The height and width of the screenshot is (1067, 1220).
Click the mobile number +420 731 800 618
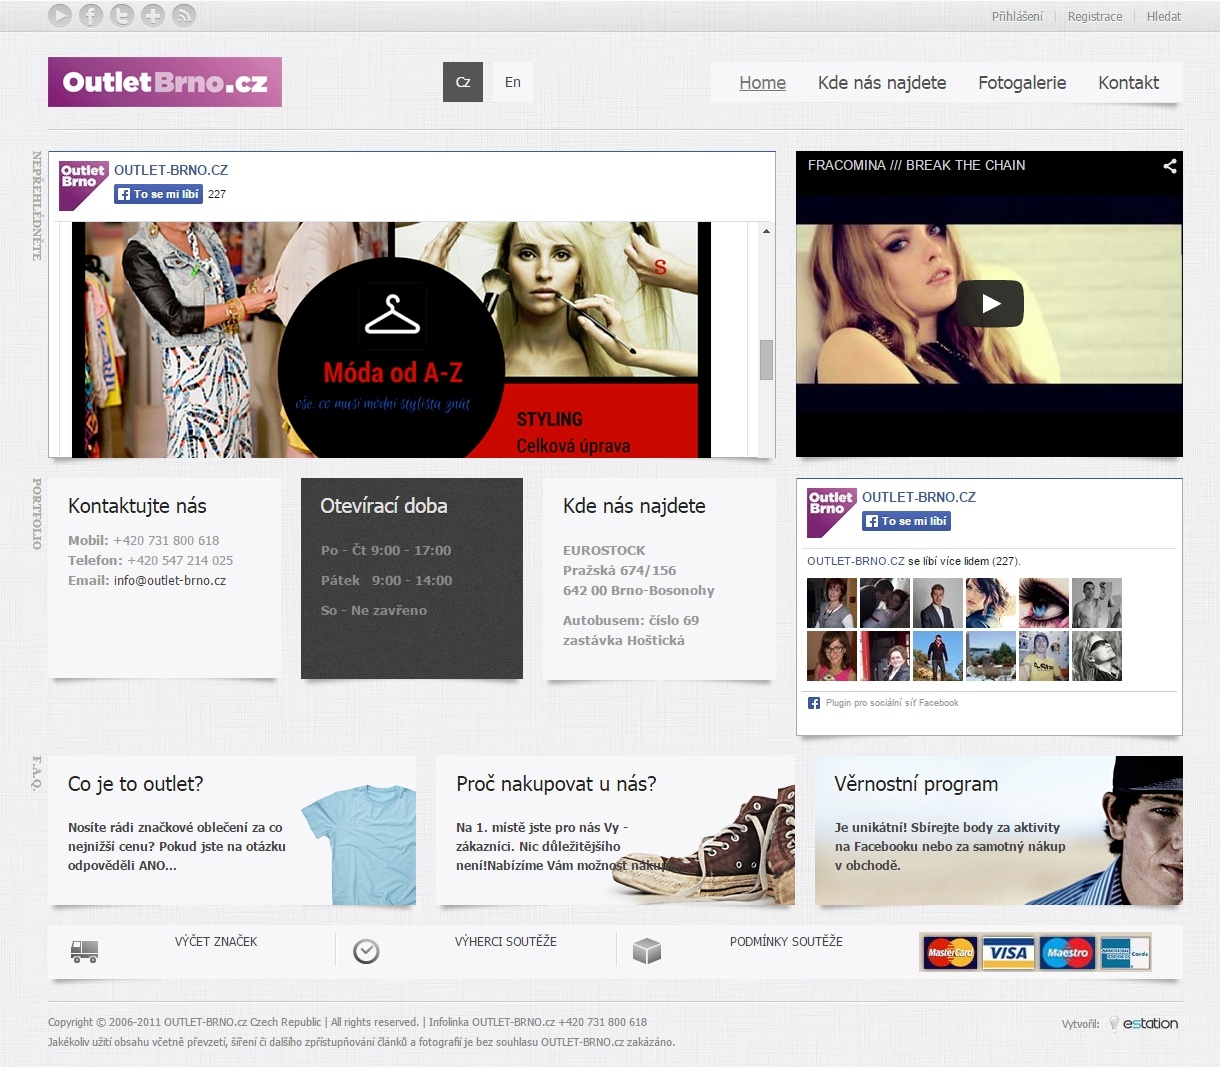point(166,540)
